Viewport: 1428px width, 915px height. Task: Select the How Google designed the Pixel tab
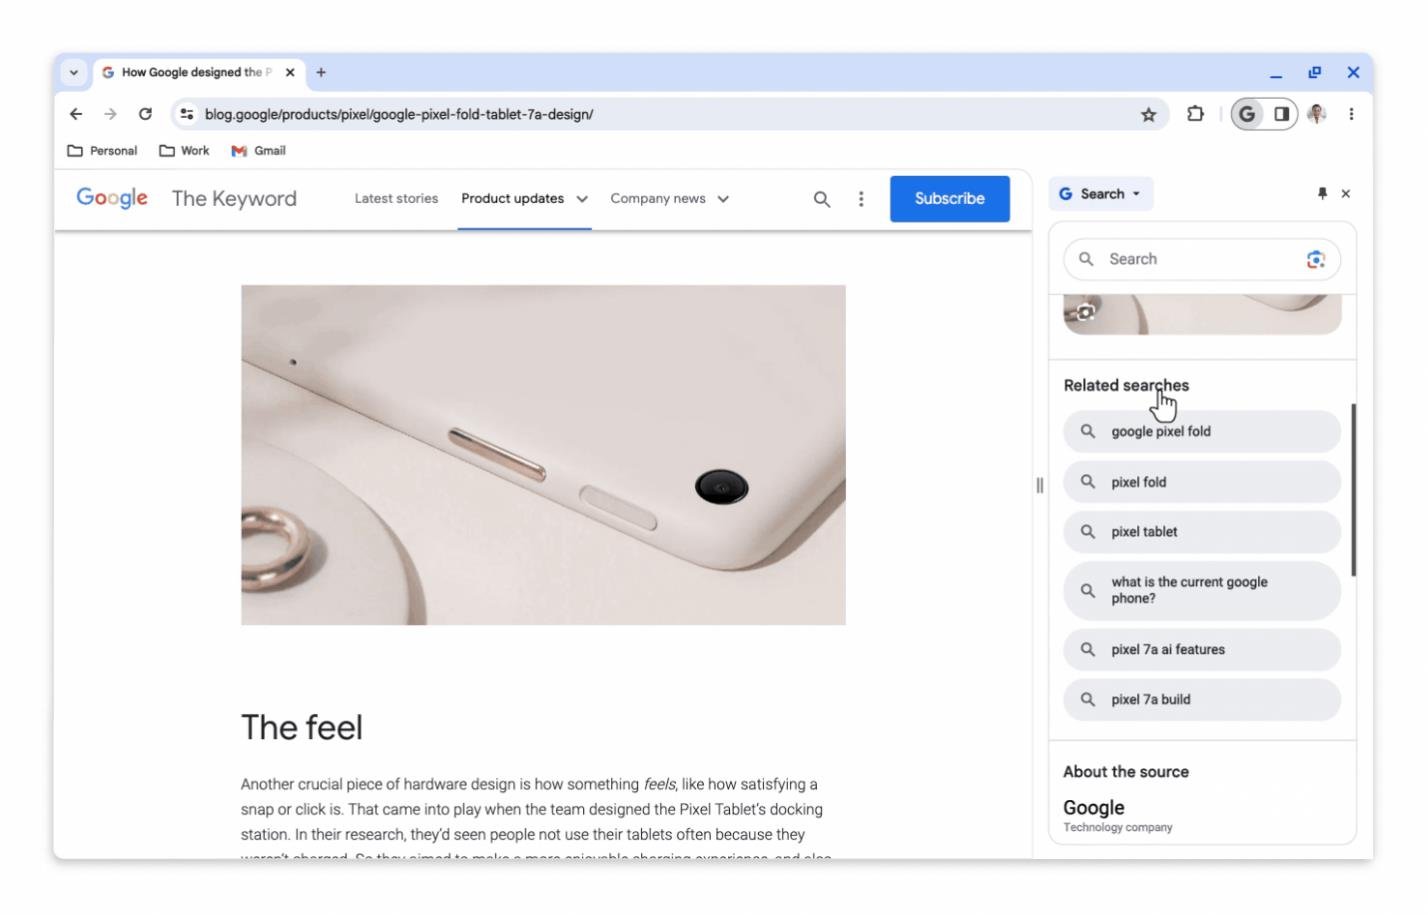(197, 72)
